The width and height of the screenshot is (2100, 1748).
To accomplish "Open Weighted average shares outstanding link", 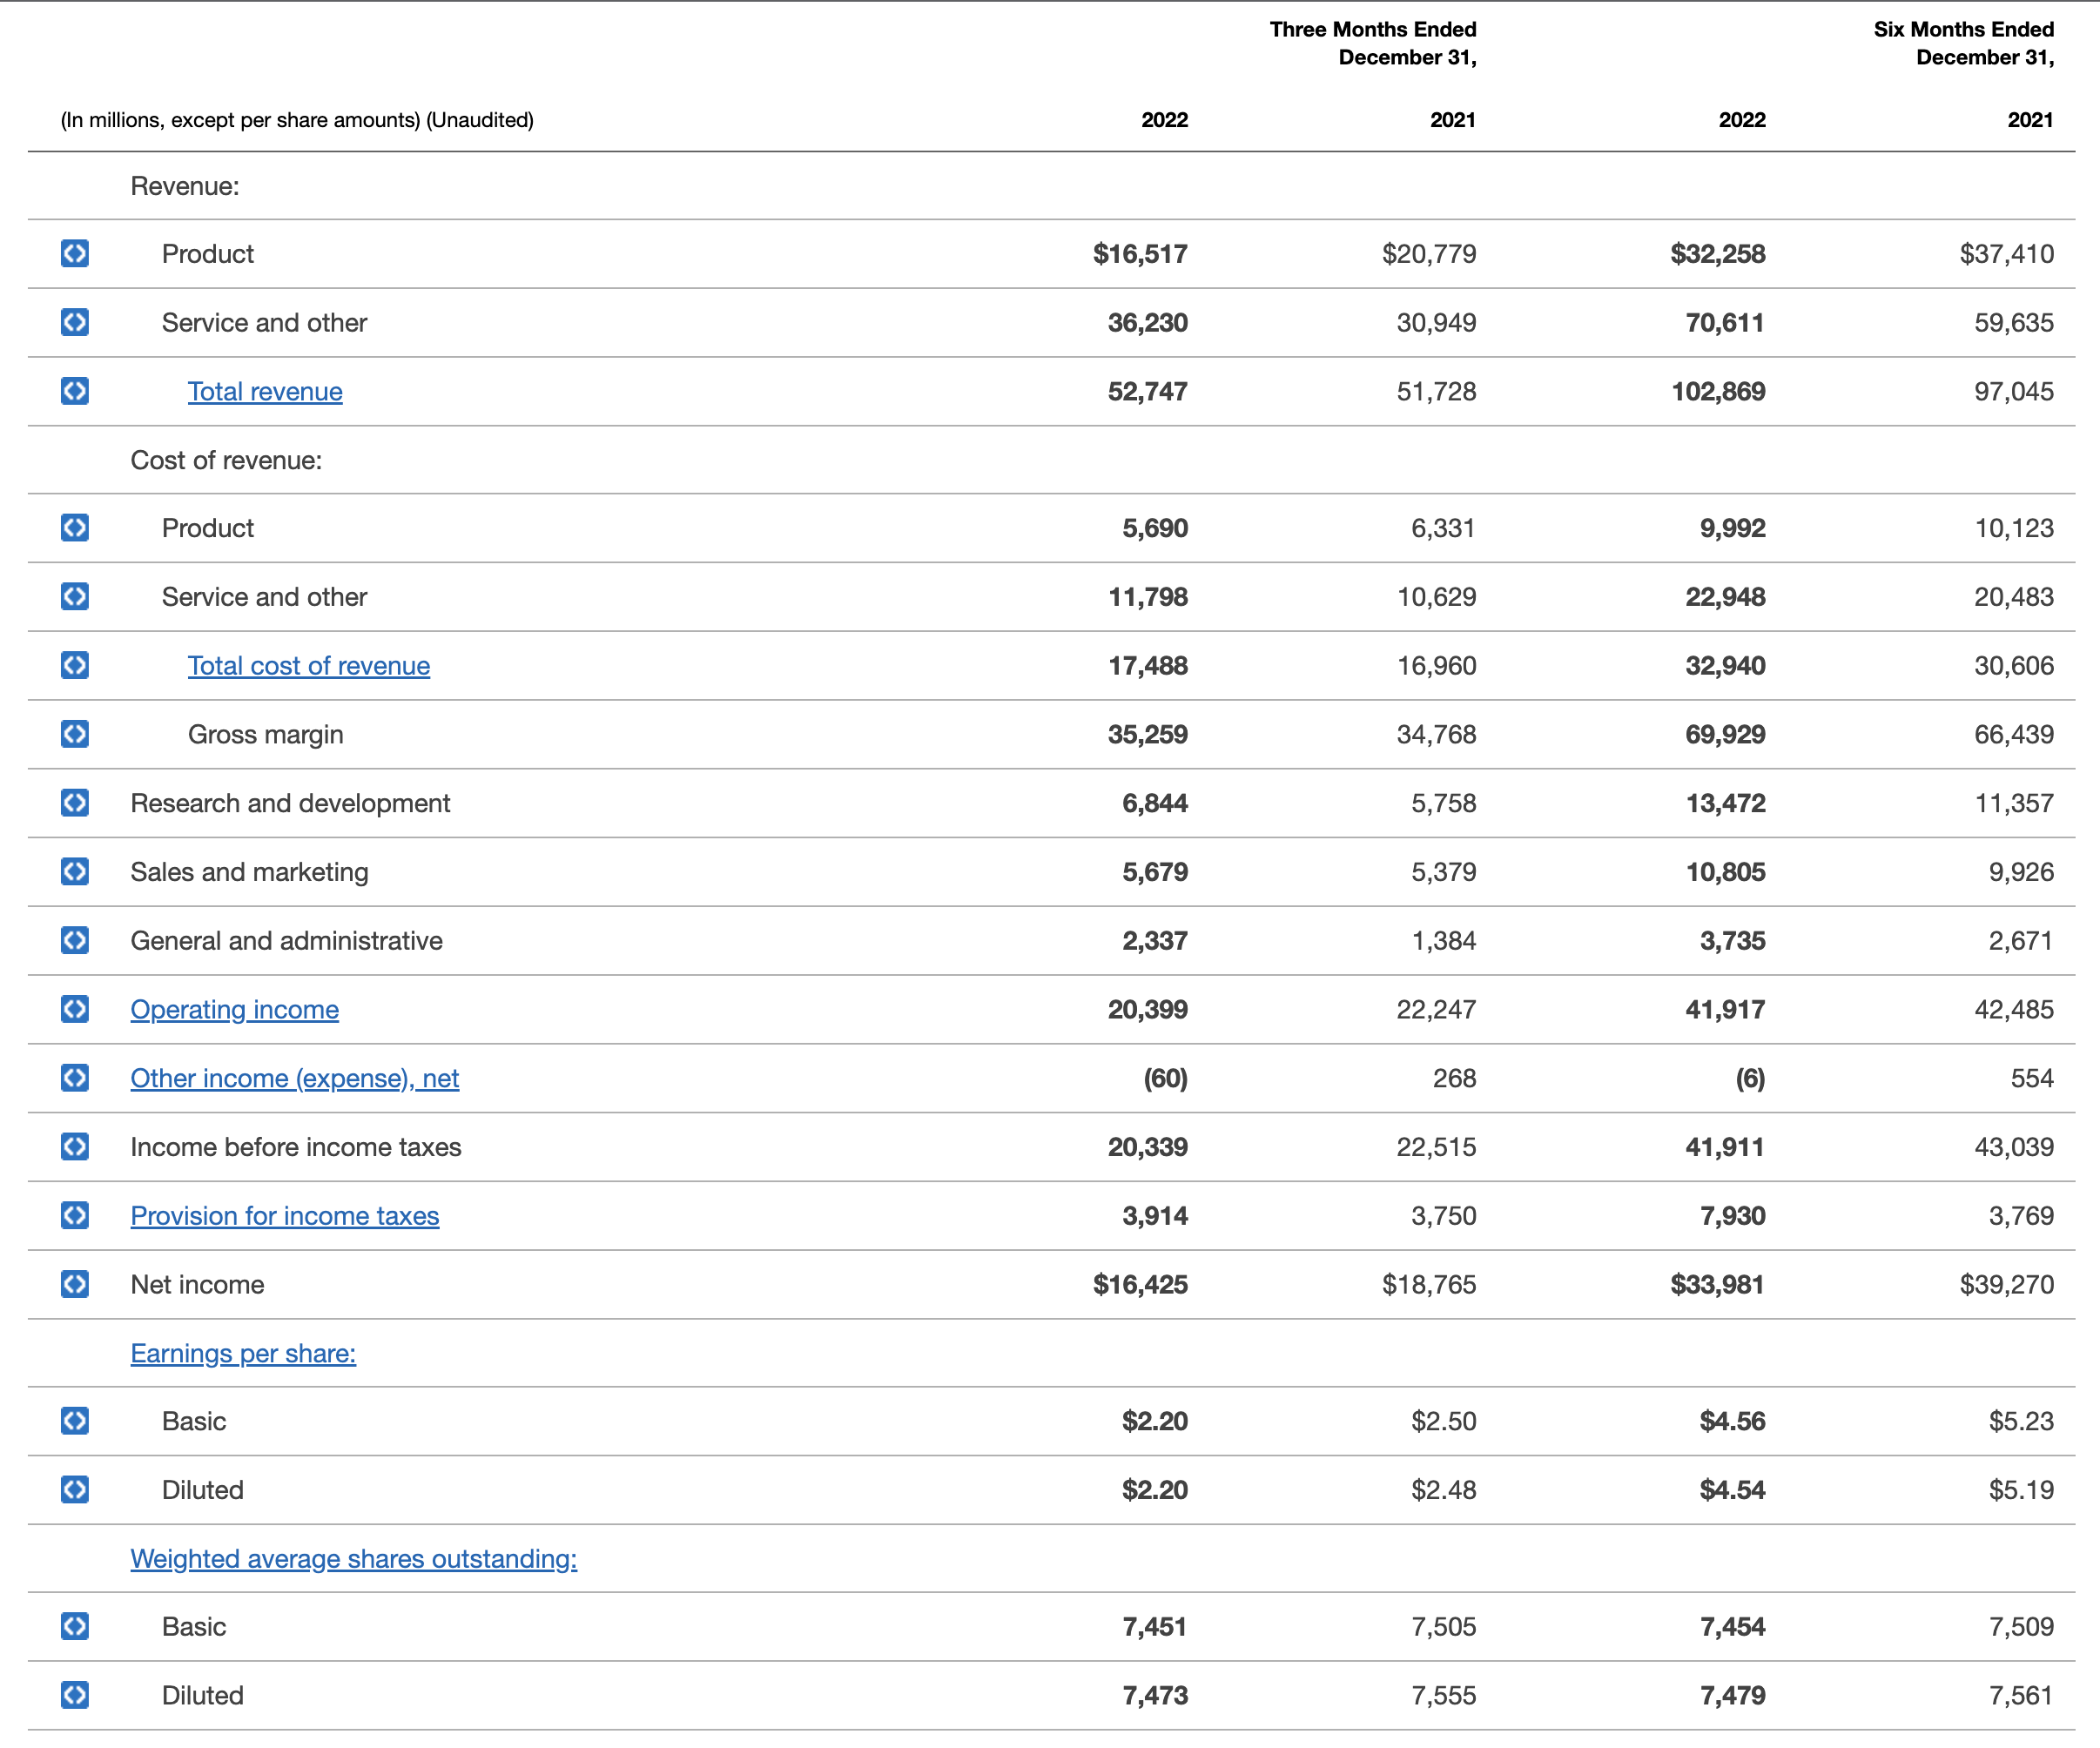I will [353, 1559].
